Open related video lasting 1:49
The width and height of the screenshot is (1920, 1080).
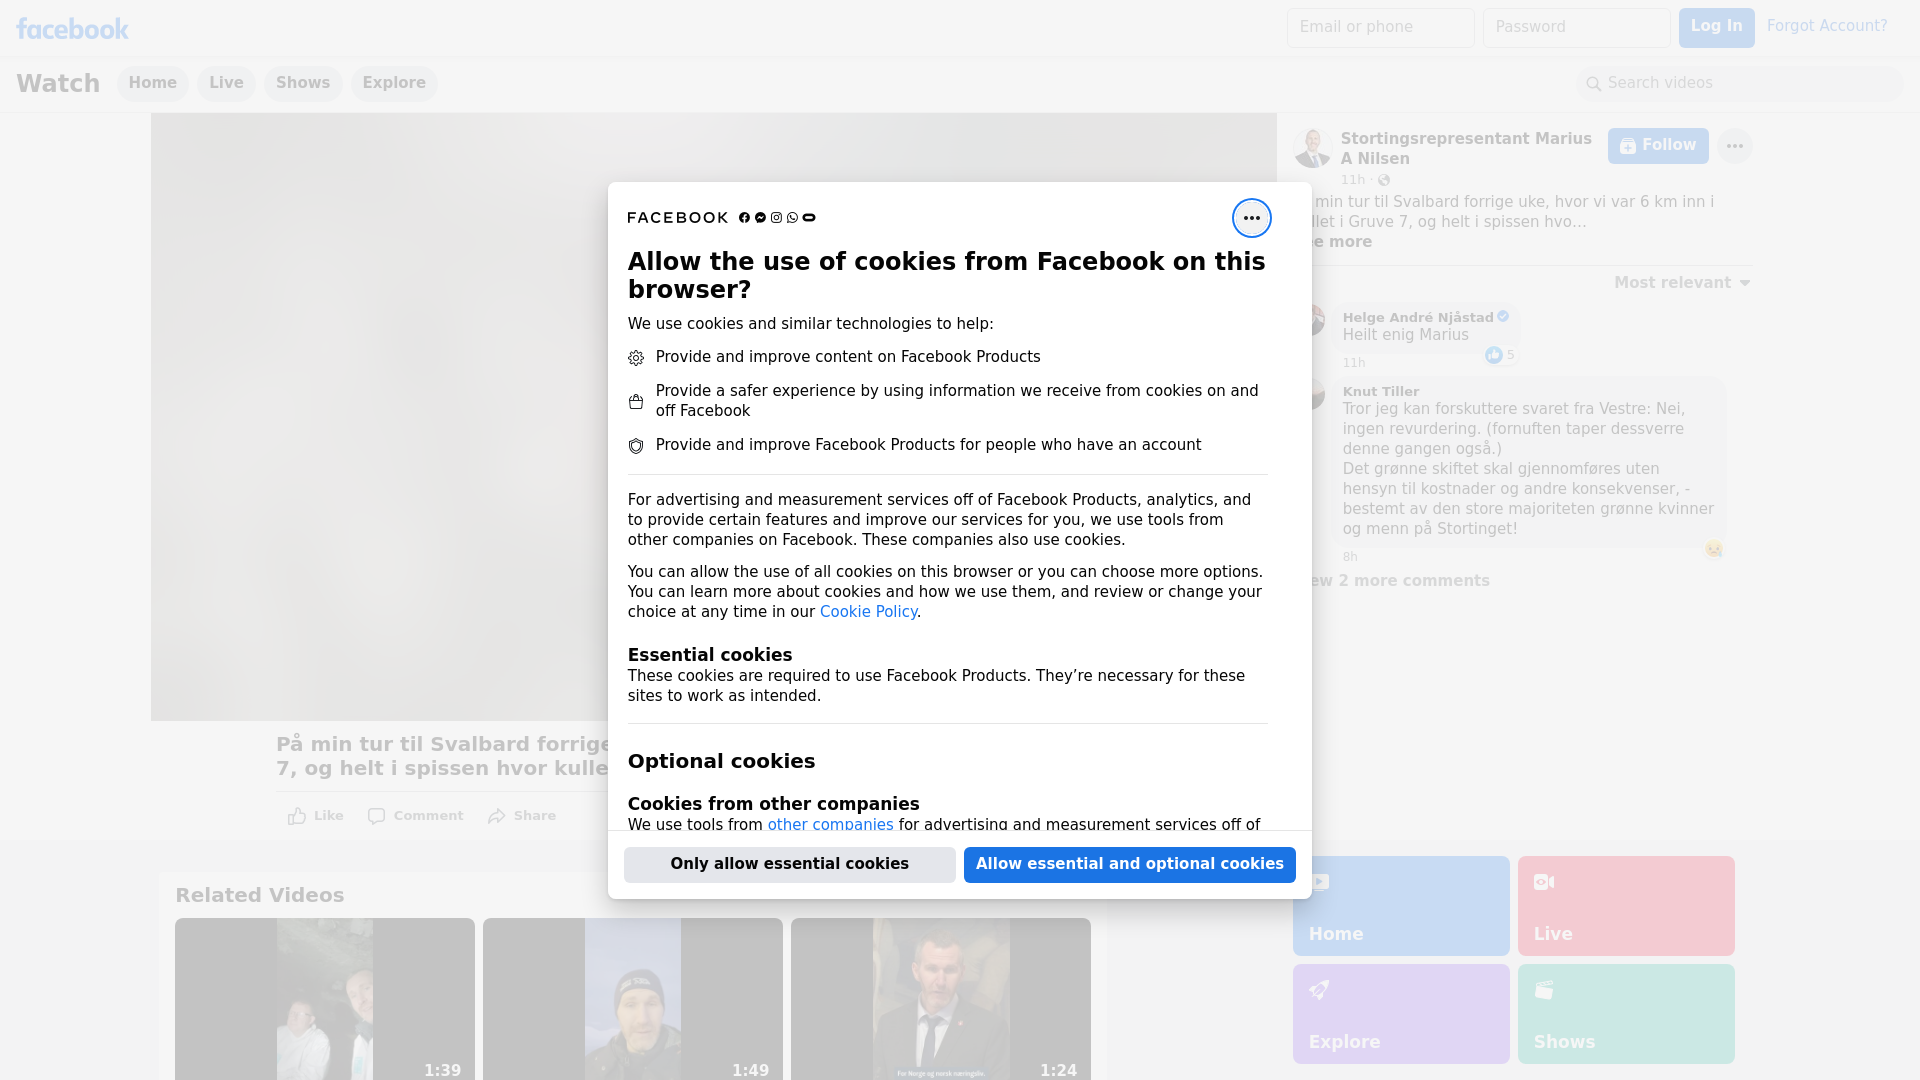[x=633, y=998]
